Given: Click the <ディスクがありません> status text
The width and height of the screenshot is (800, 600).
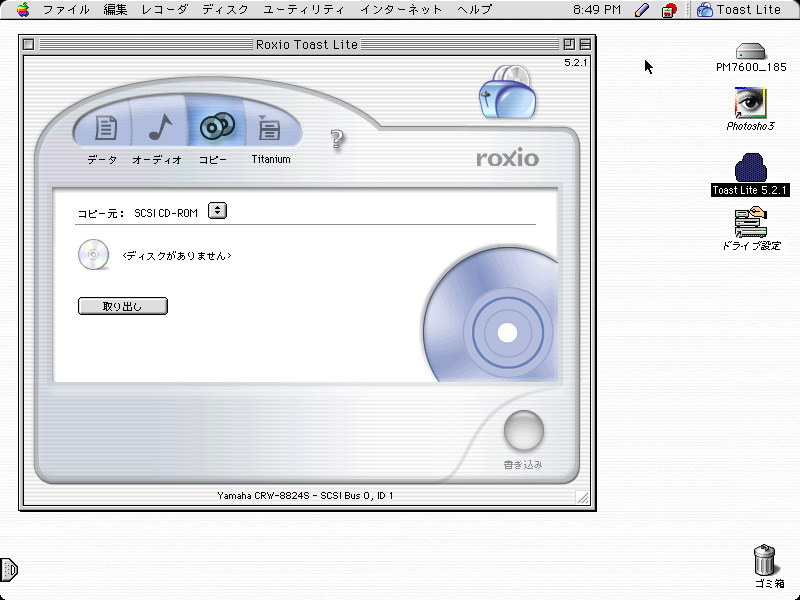Looking at the screenshot, I should point(177,256).
